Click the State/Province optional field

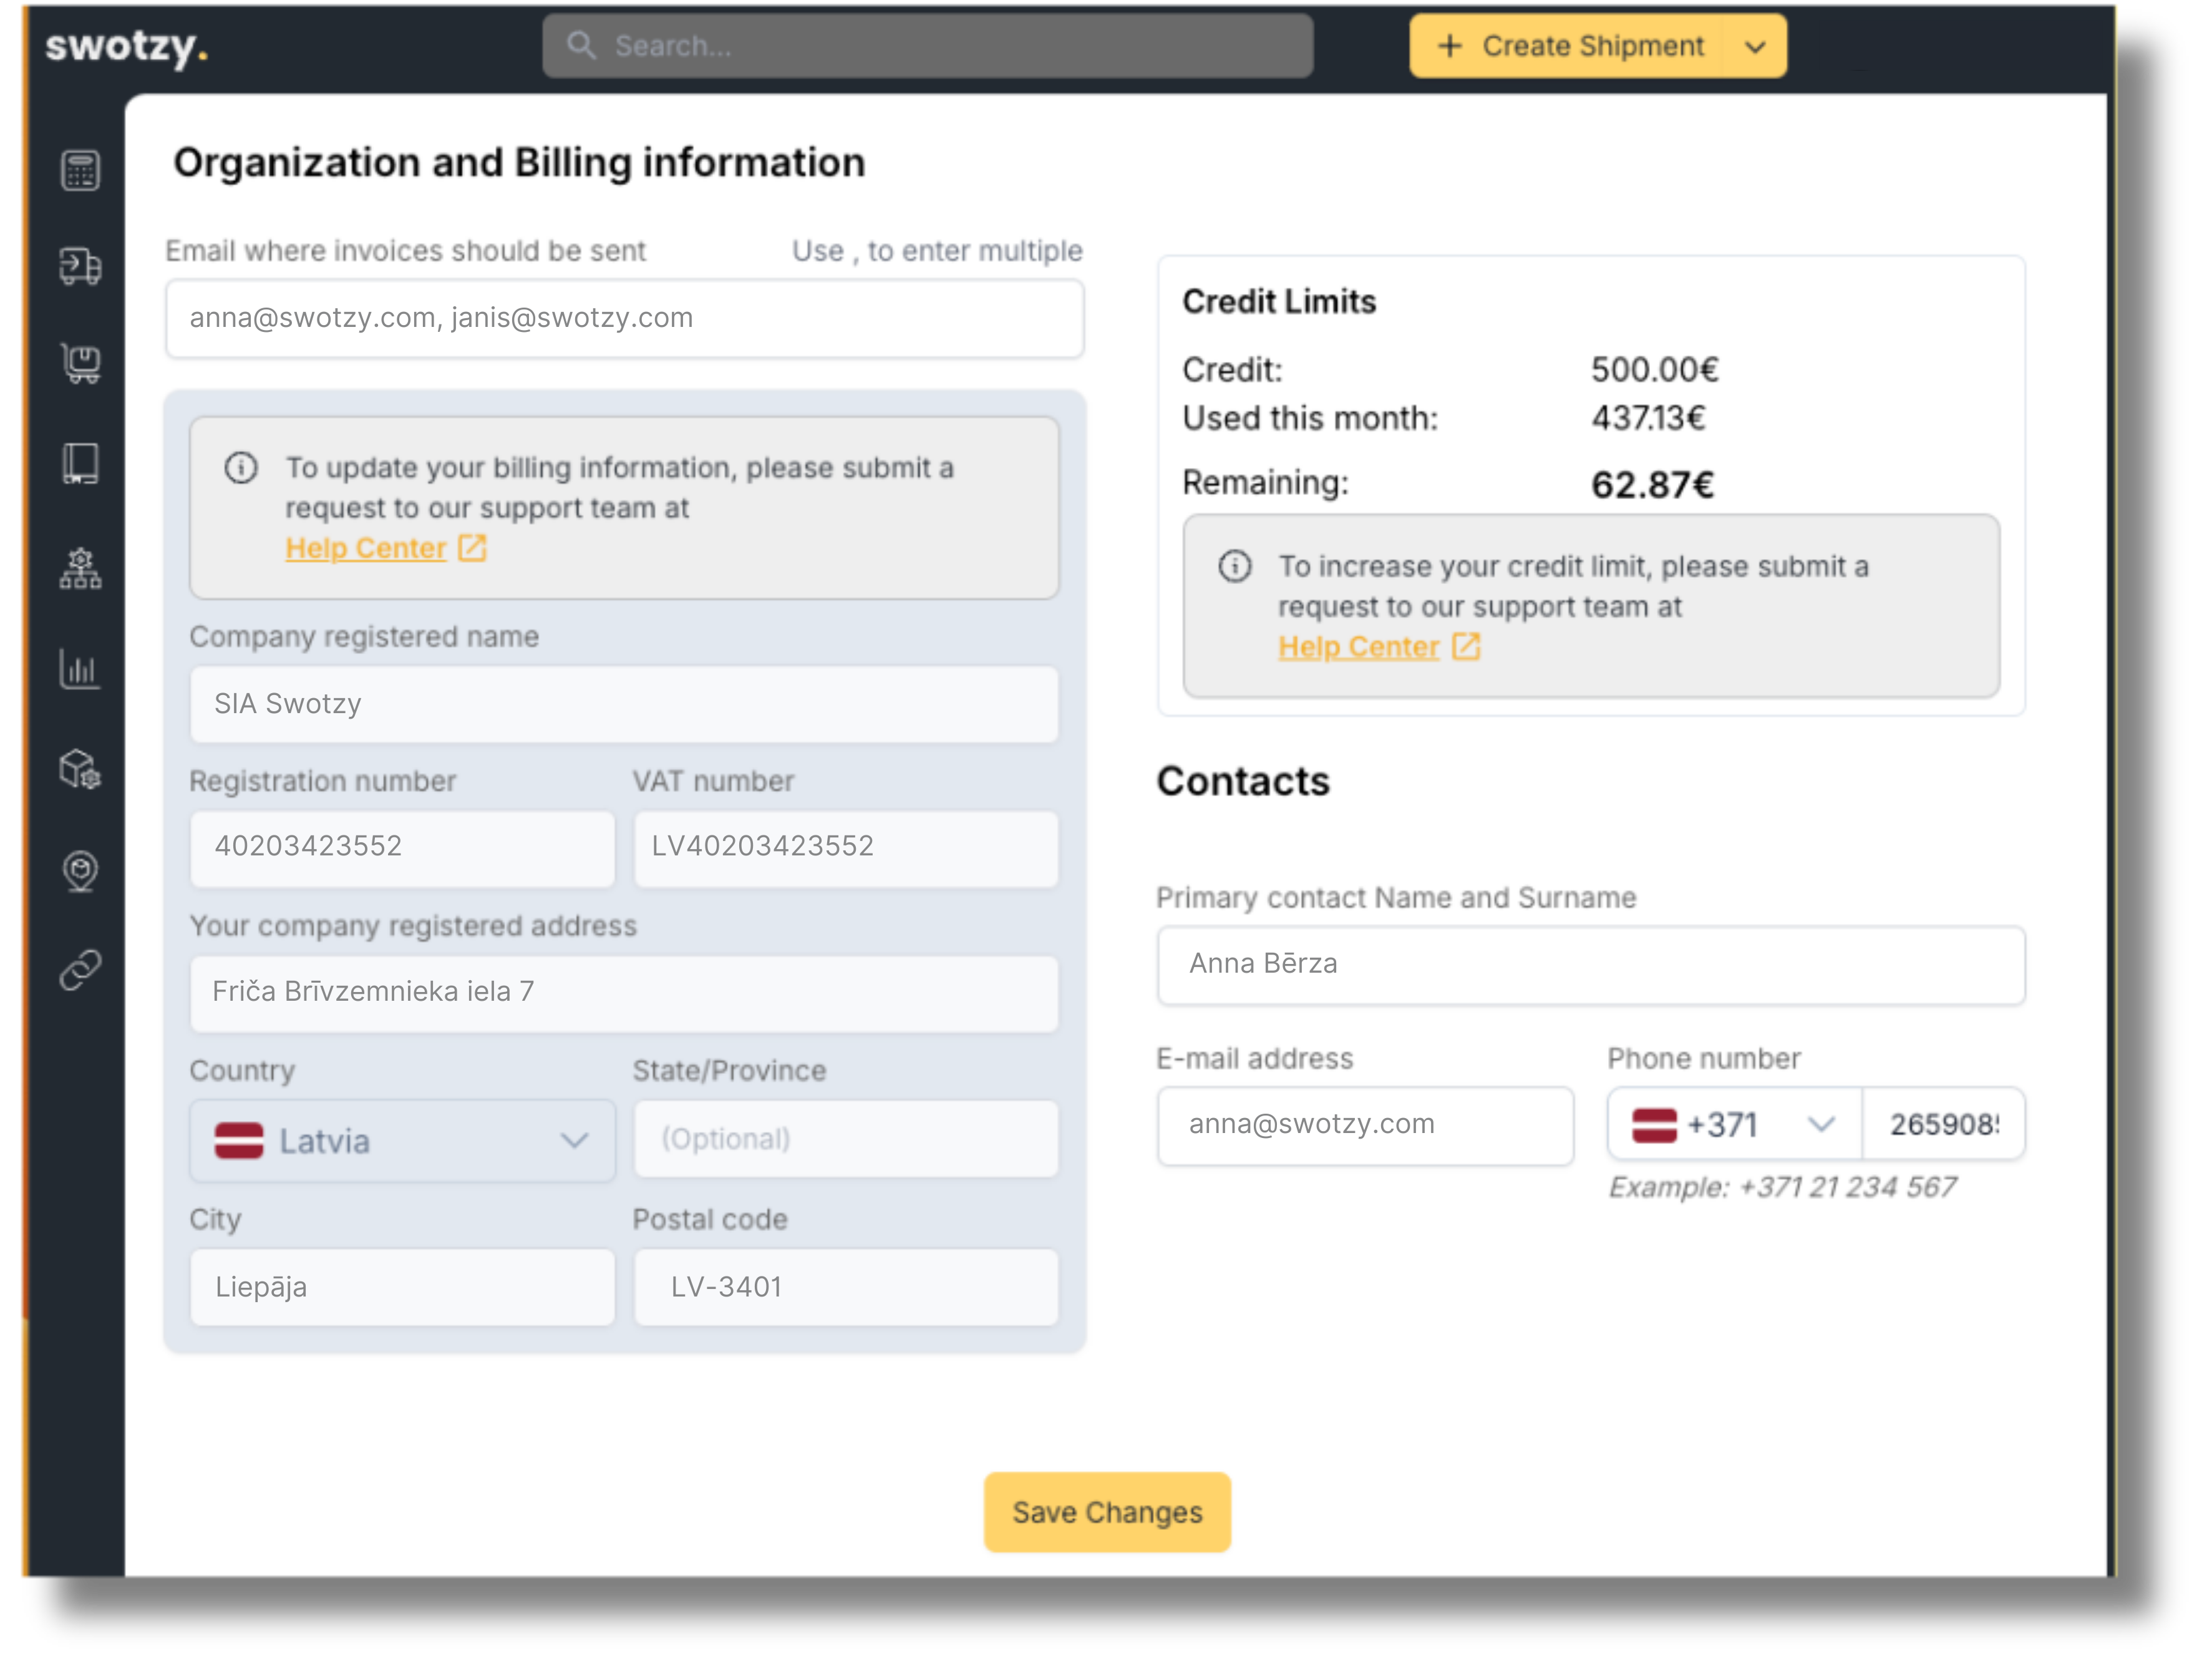(x=845, y=1139)
